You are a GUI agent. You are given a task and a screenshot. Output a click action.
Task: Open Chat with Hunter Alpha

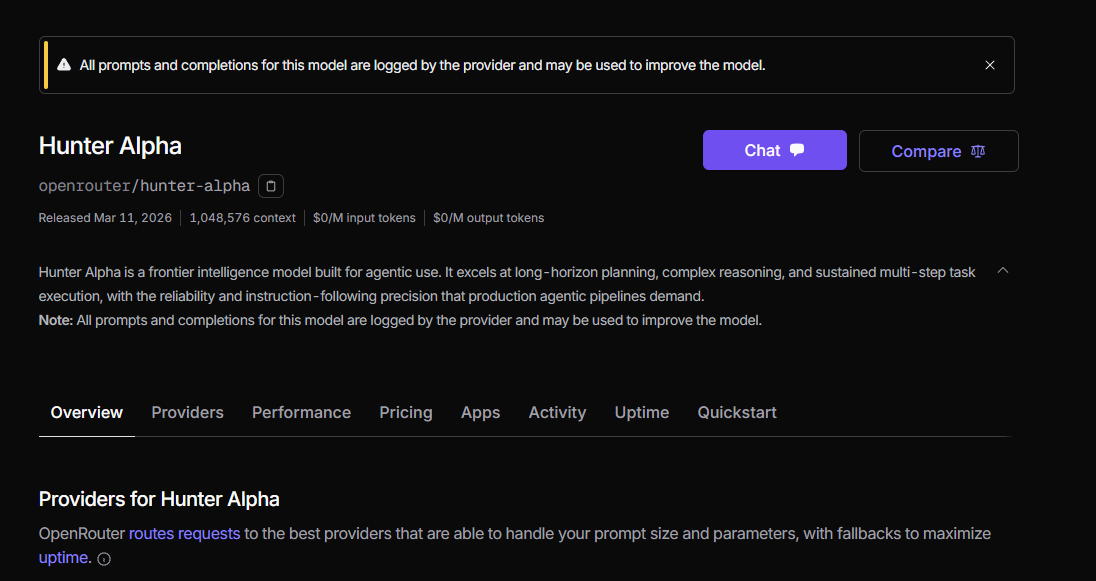click(774, 150)
